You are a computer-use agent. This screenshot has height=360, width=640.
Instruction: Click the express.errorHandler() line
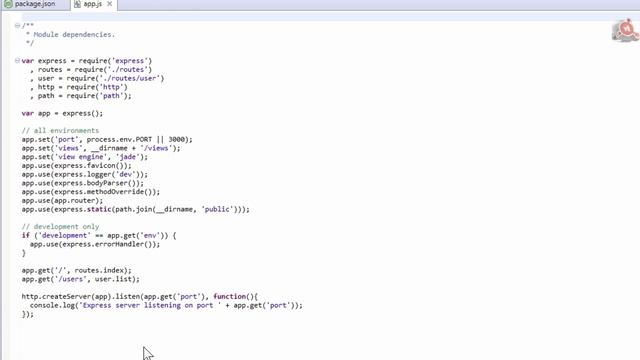point(95,244)
